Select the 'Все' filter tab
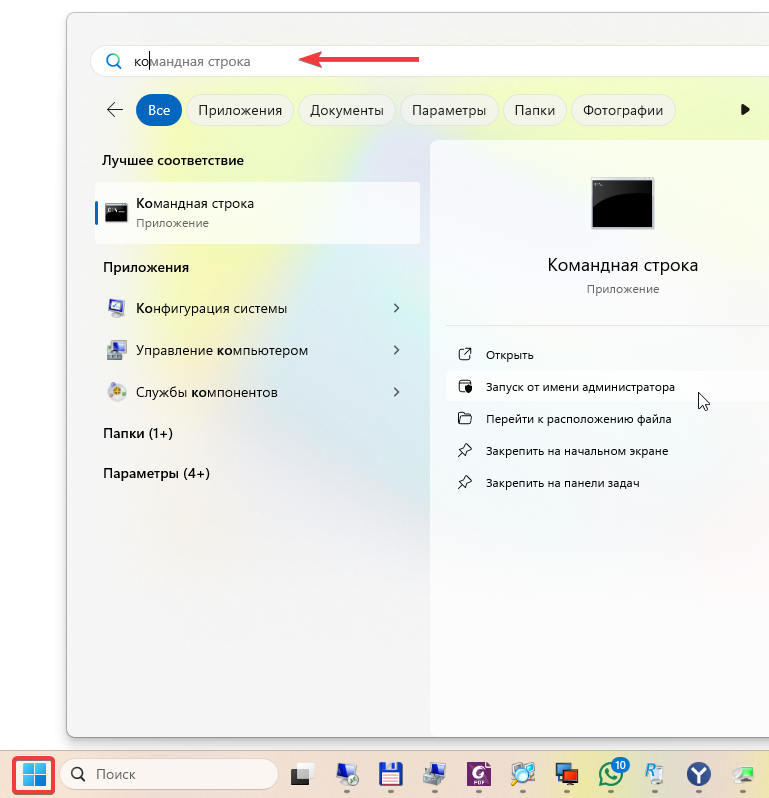 coord(159,110)
